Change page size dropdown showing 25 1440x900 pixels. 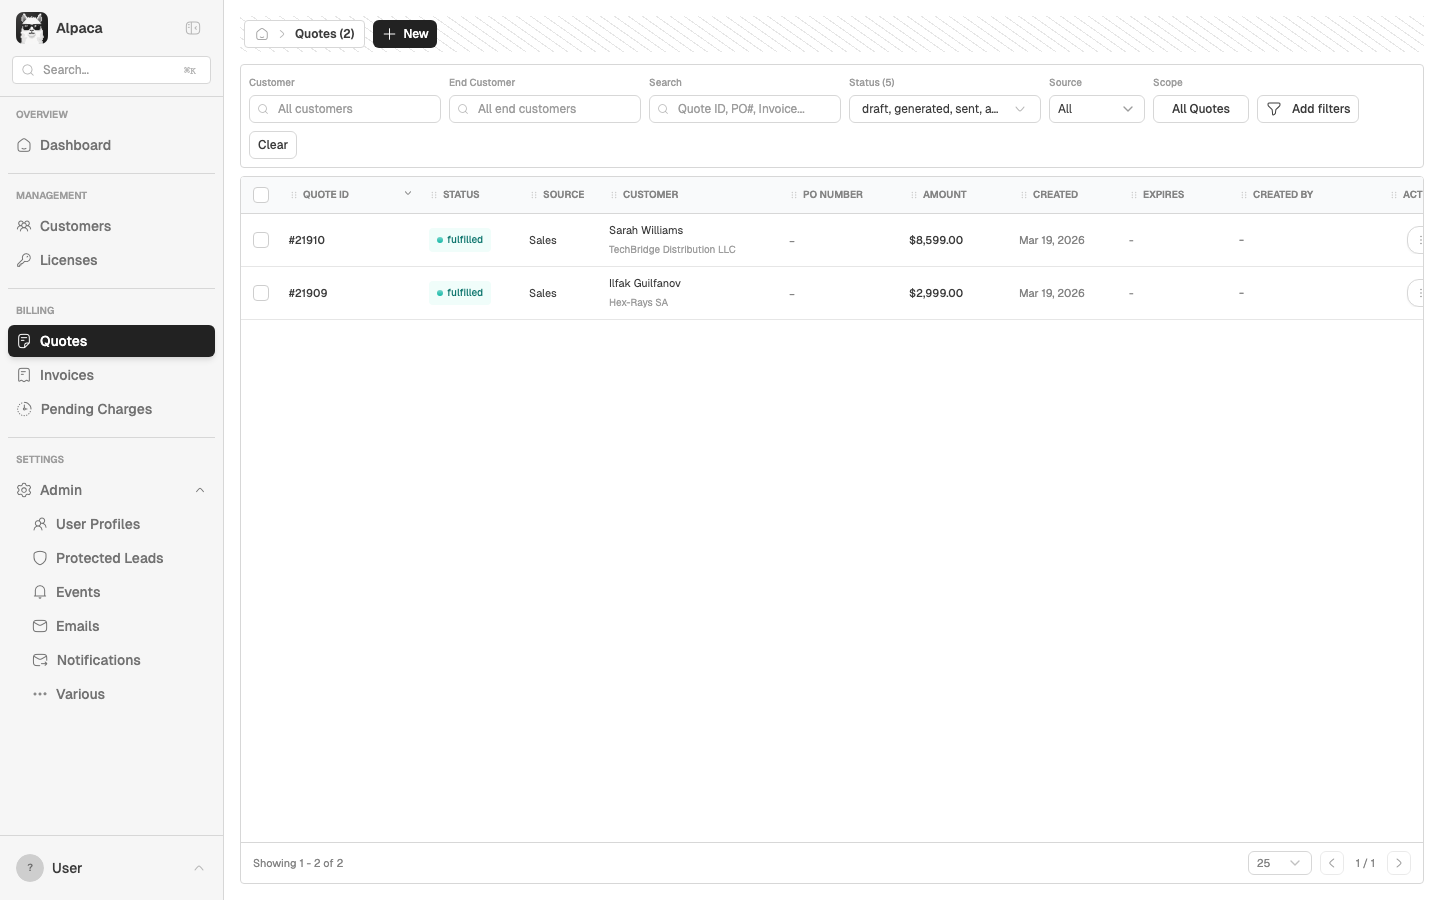(1279, 863)
